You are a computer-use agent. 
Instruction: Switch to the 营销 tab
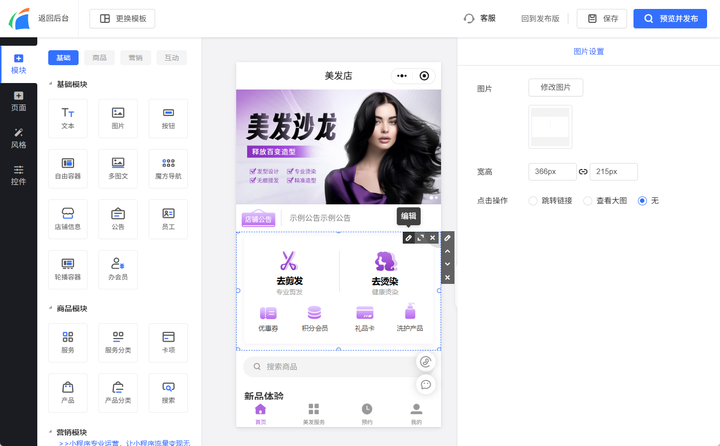click(x=135, y=58)
